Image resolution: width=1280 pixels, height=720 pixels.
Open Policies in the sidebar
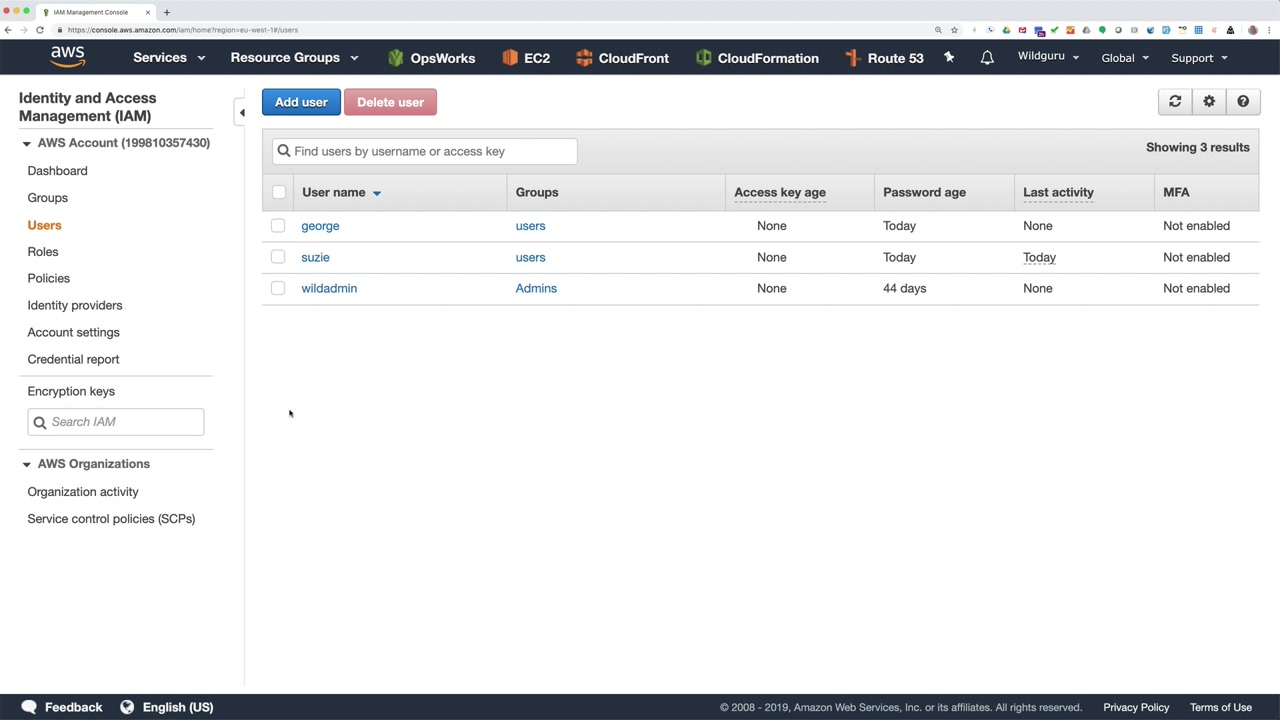pyautogui.click(x=48, y=278)
